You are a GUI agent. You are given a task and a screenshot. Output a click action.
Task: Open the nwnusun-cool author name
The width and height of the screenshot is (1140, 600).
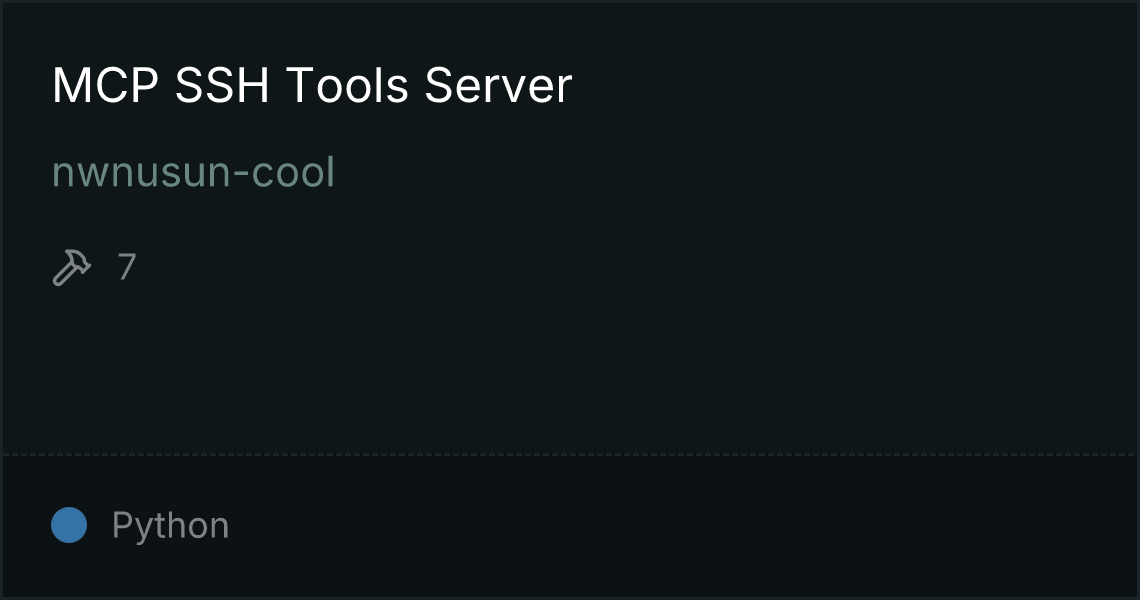(x=193, y=172)
